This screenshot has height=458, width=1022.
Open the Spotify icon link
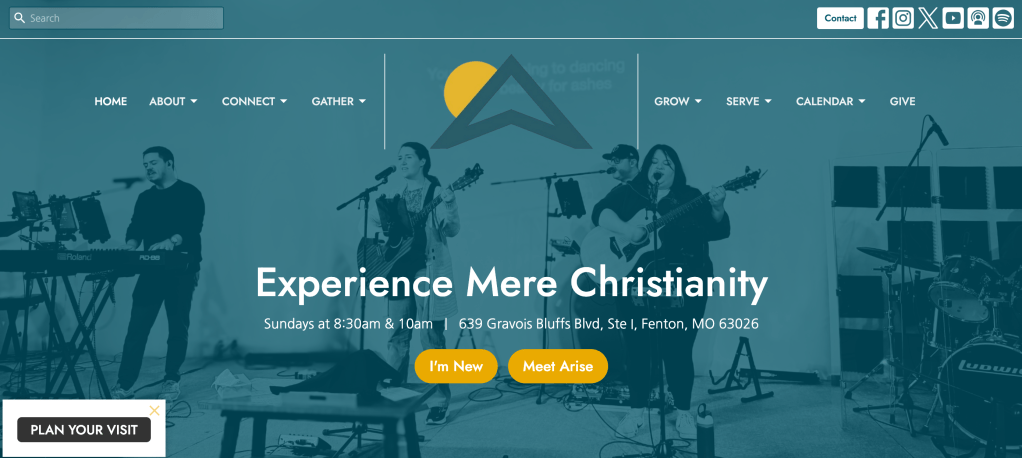click(x=1003, y=18)
